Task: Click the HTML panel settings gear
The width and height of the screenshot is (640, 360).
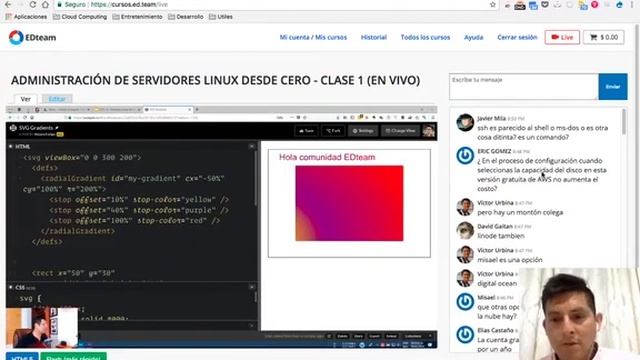Action: 10,147
